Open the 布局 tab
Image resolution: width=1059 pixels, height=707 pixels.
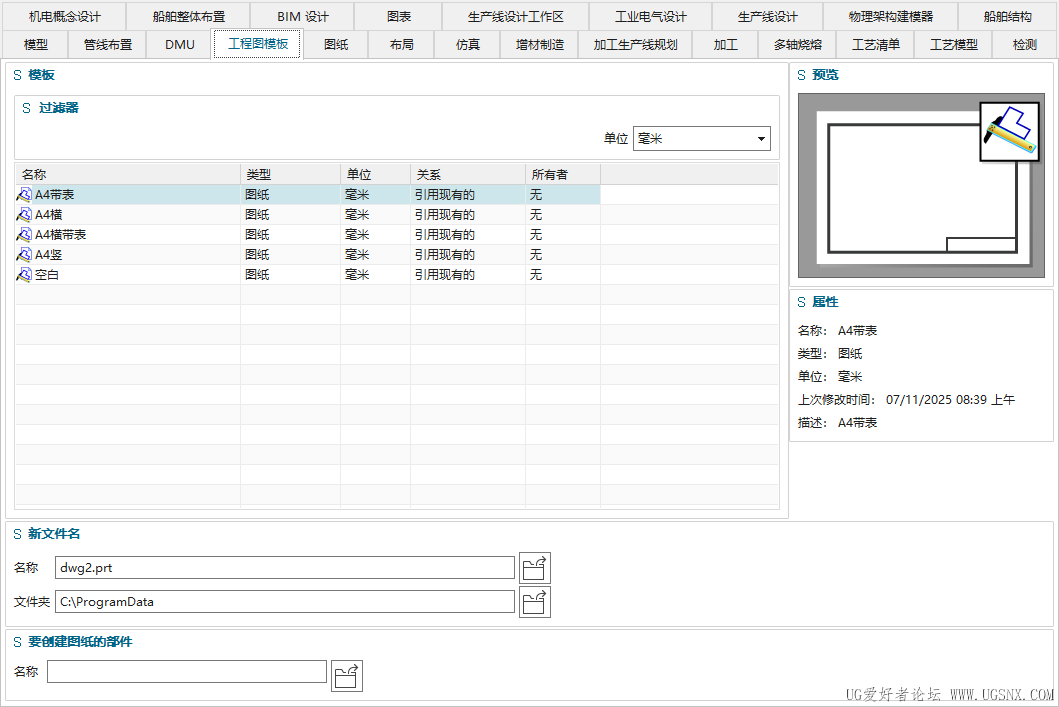(401, 45)
